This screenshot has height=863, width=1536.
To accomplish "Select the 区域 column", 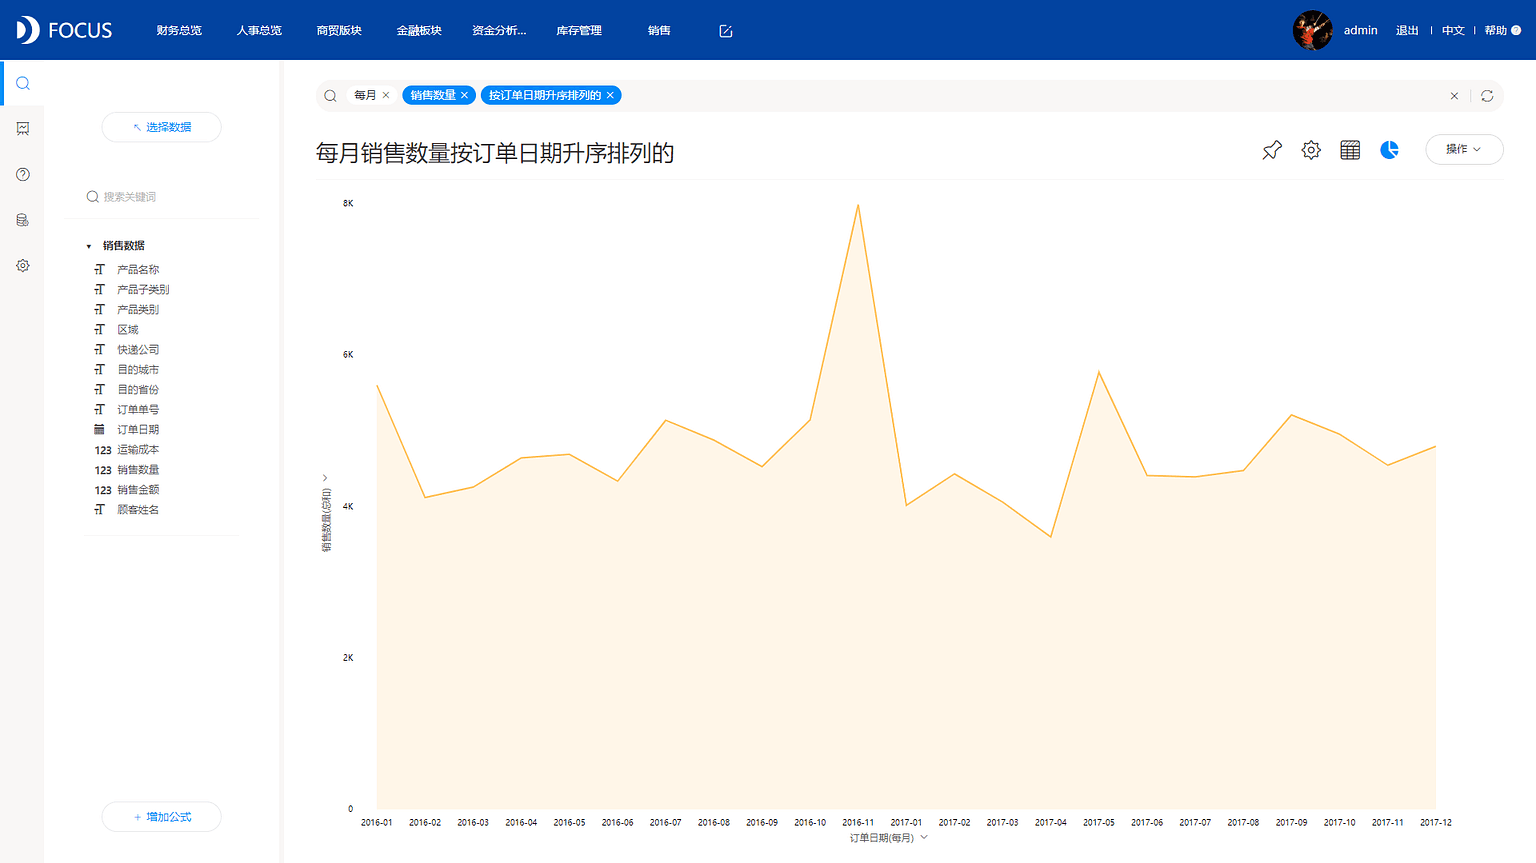I will 128,330.
